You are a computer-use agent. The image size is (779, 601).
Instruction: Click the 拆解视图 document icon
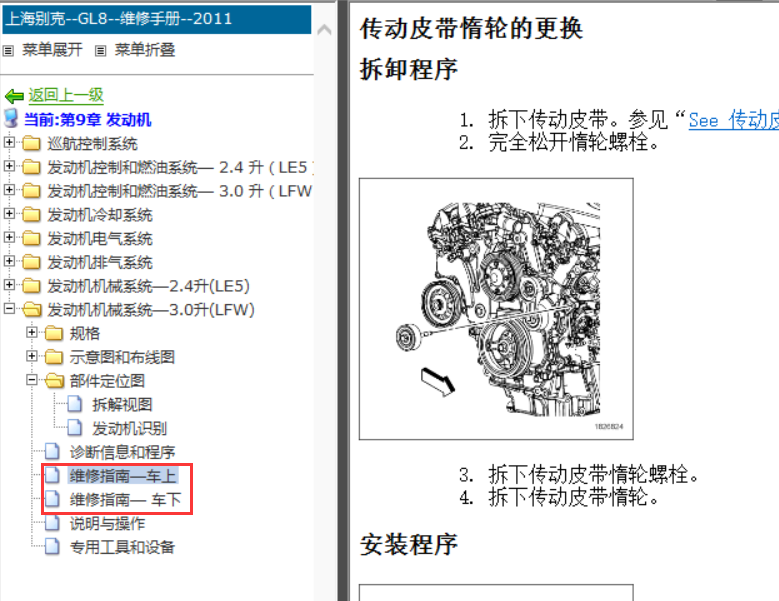75,404
